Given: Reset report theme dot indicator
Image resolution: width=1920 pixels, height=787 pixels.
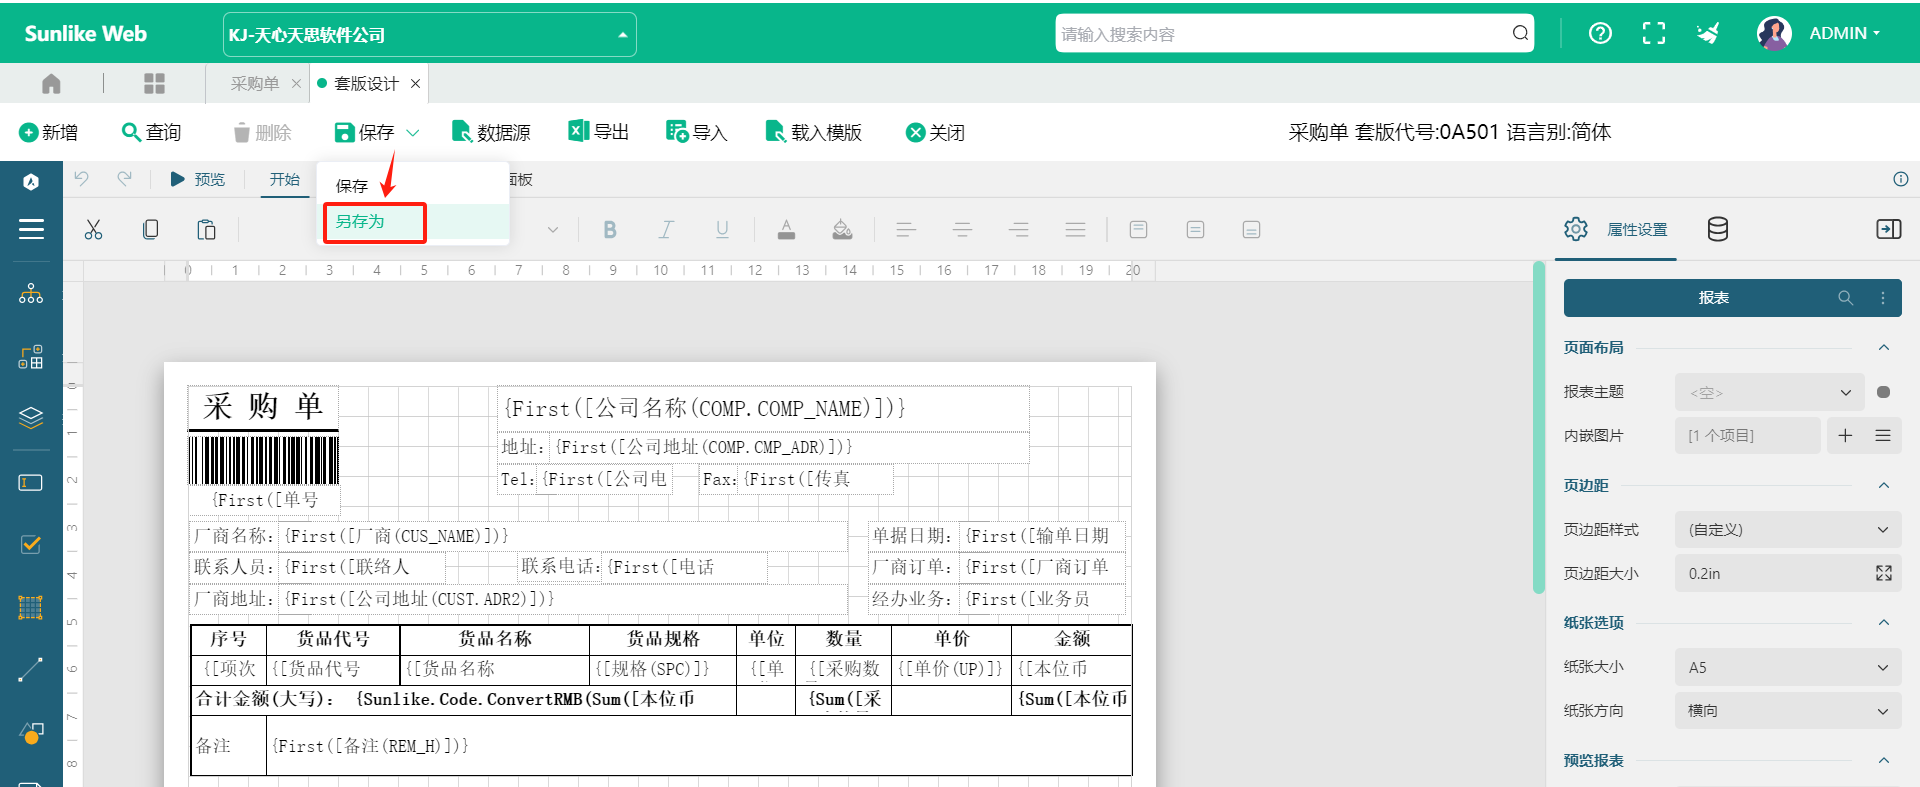Looking at the screenshot, I should (x=1883, y=392).
